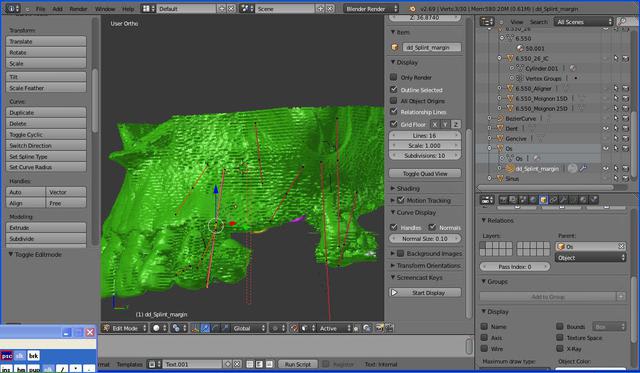The image size is (640, 373).
Task: Click the Run Script button
Action: [x=298, y=364]
